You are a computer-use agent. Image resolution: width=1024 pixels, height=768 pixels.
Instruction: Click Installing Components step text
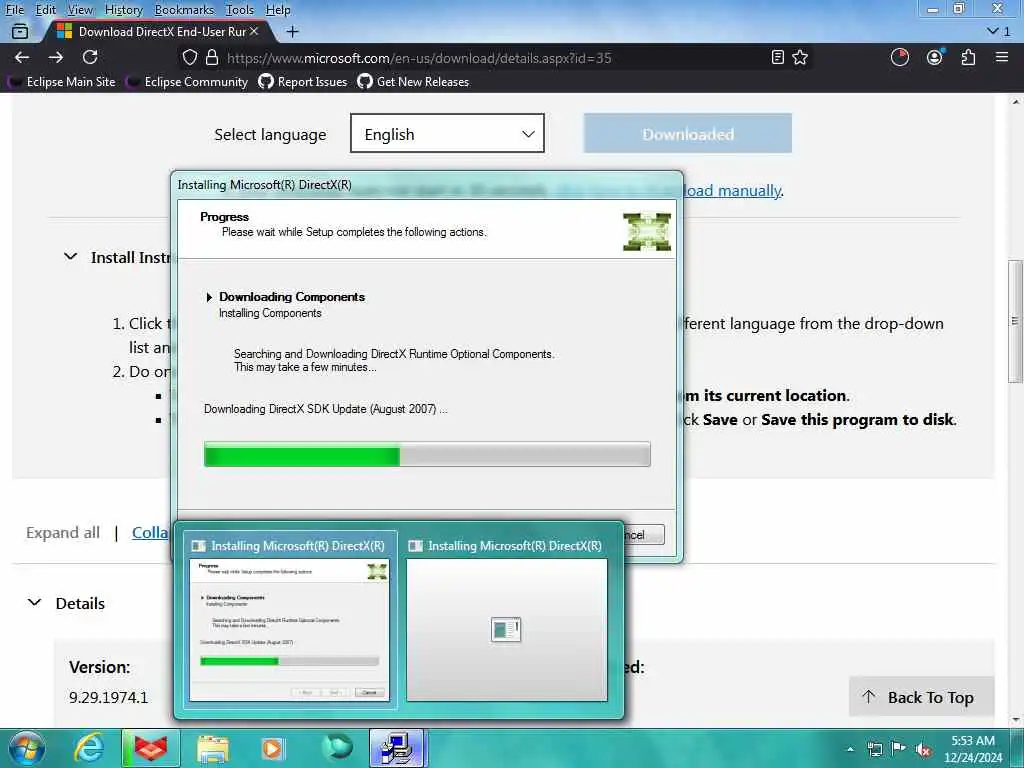[270, 313]
